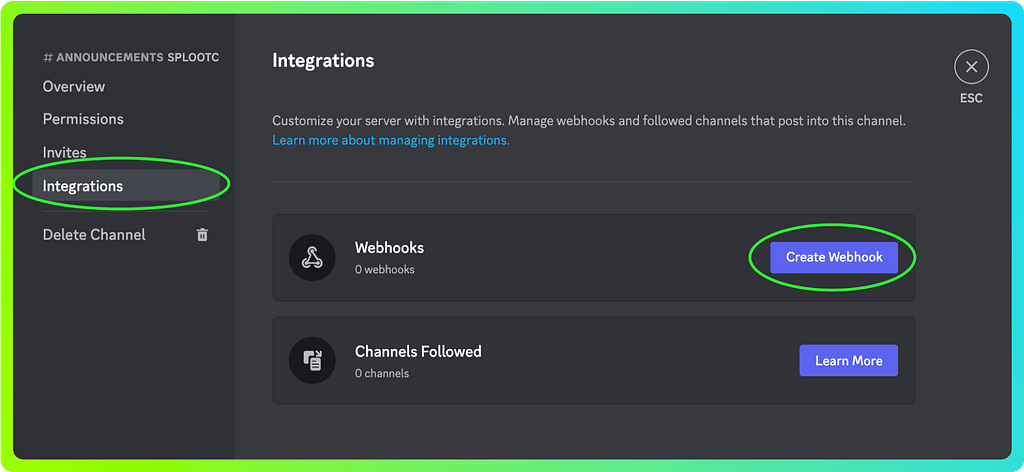This screenshot has width=1024, height=472.
Task: Click the Learn More button
Action: [848, 361]
